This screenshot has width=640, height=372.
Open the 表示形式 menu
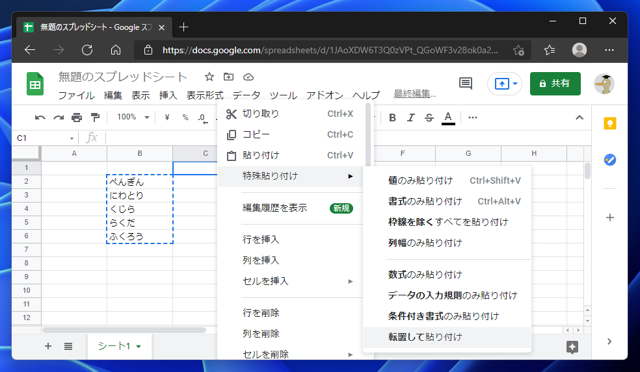click(x=205, y=95)
